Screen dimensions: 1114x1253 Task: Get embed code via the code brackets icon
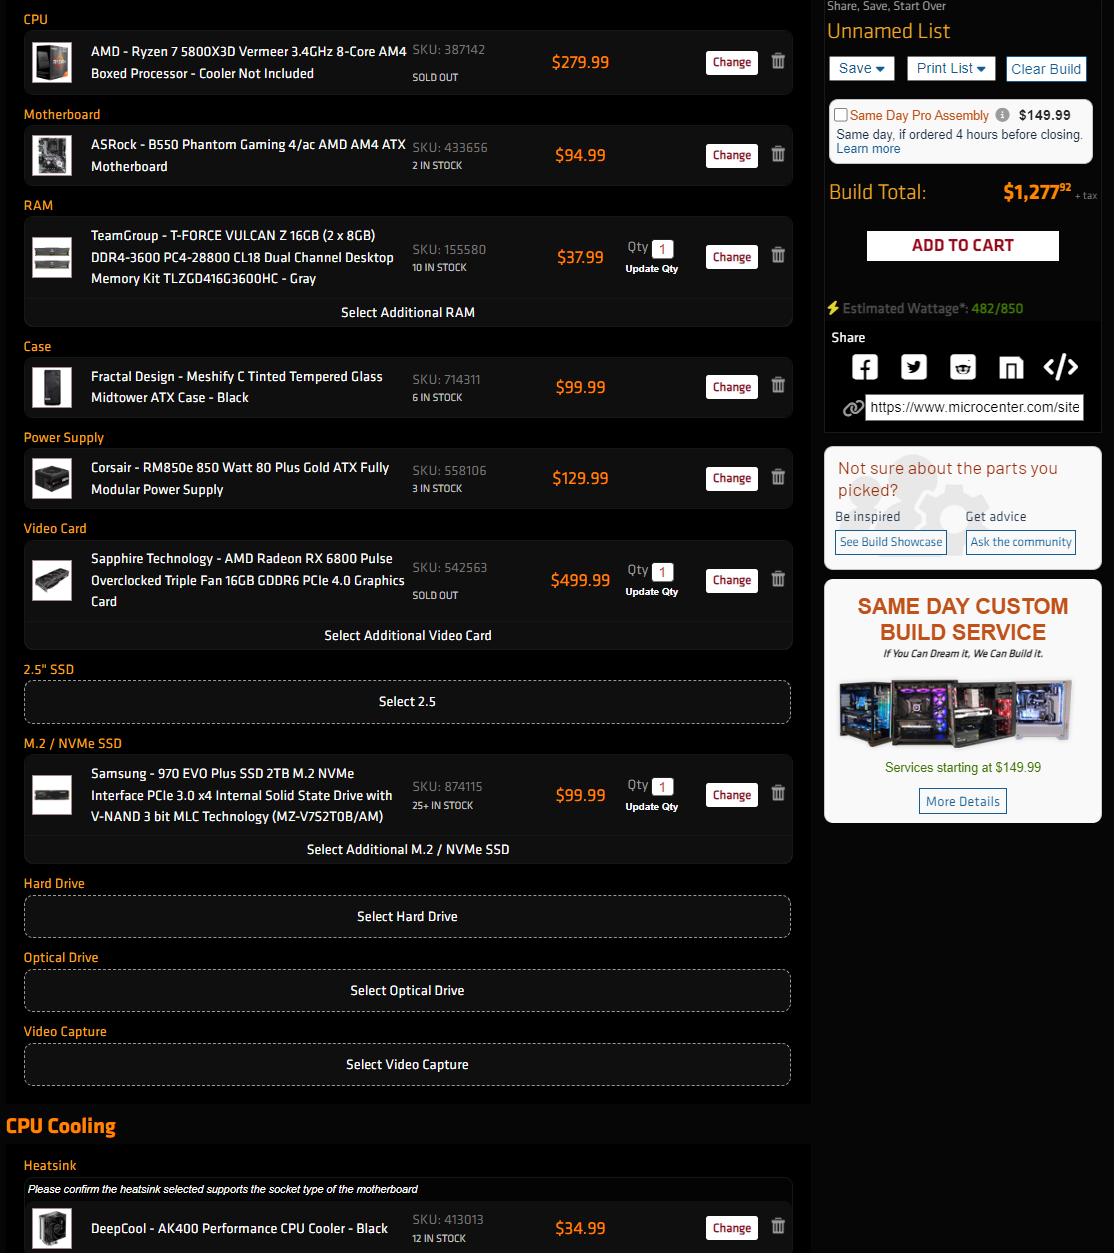pyautogui.click(x=1060, y=367)
